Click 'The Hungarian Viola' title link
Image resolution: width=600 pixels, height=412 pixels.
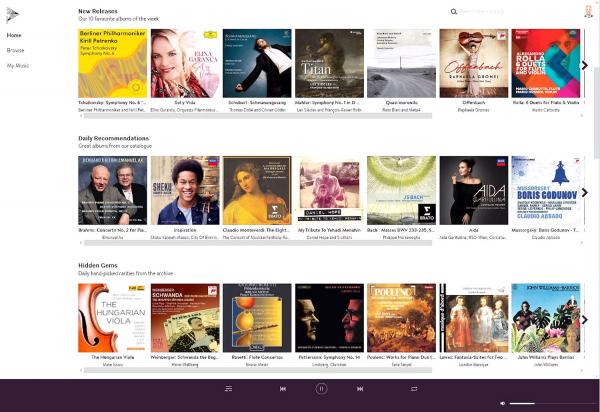[112, 357]
